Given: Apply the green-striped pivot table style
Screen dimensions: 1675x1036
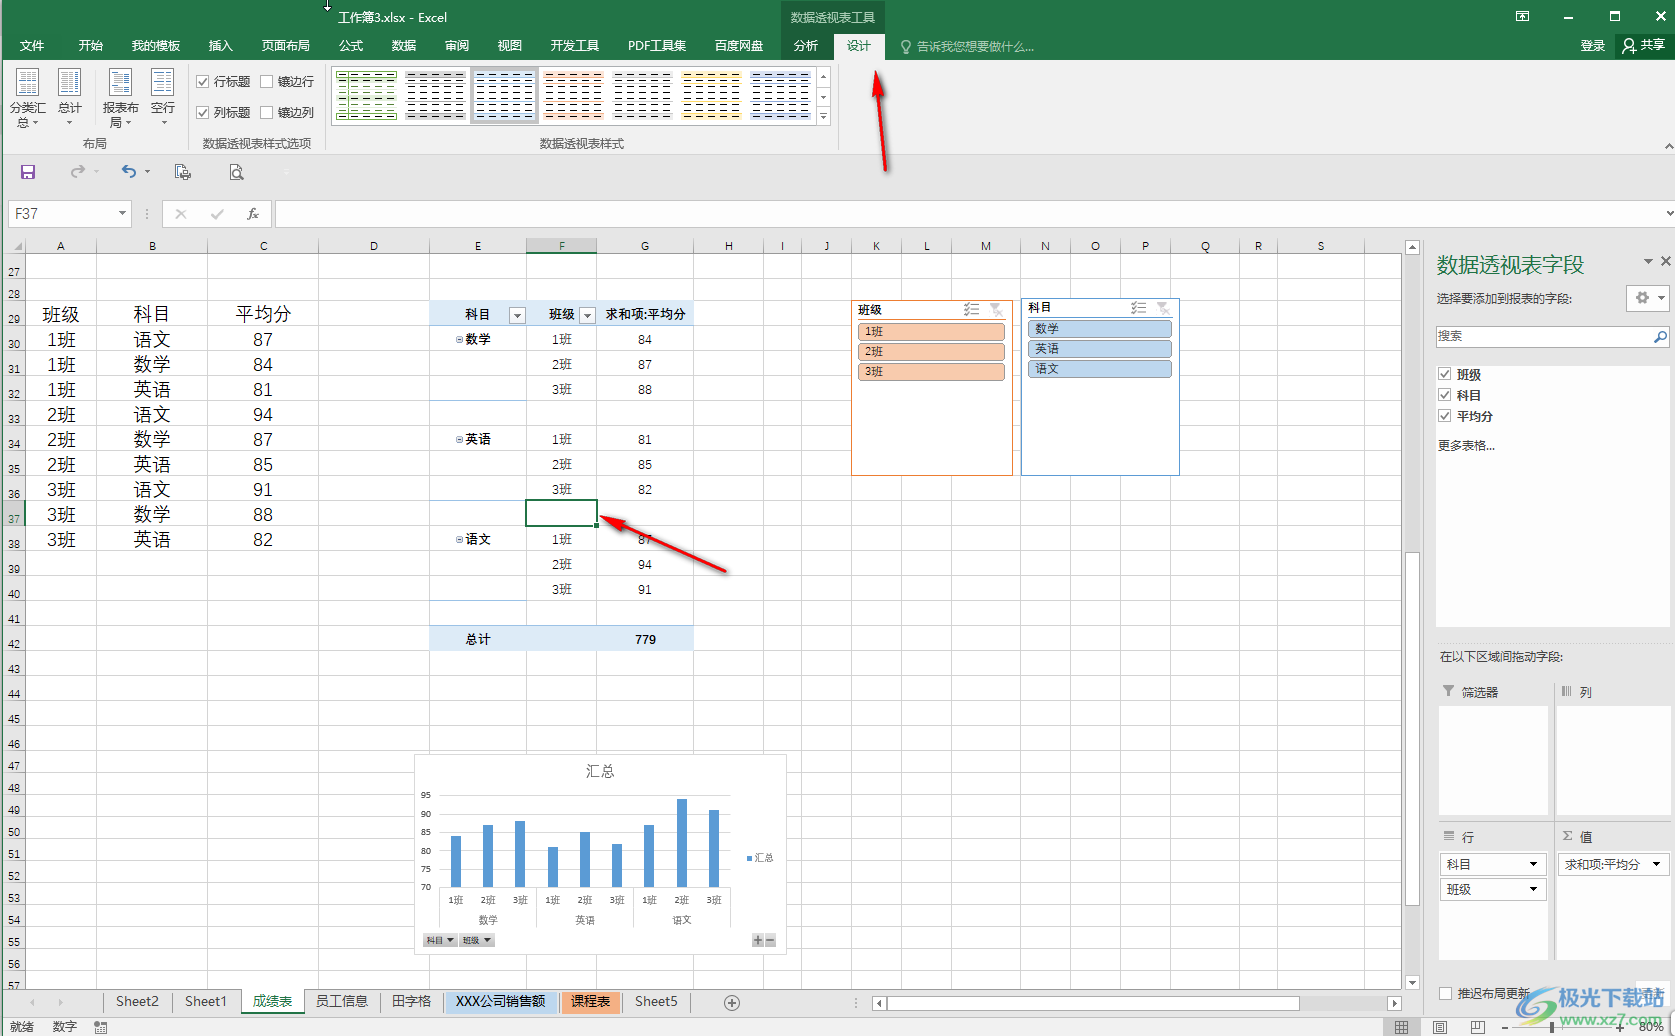Looking at the screenshot, I should click(366, 95).
